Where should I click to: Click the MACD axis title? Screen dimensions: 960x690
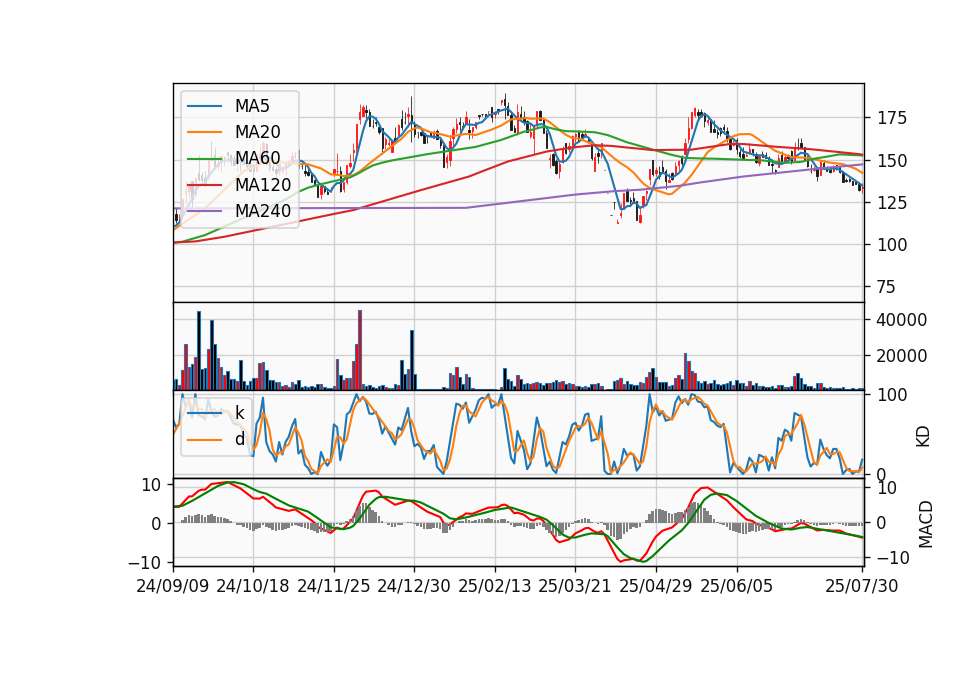(926, 525)
